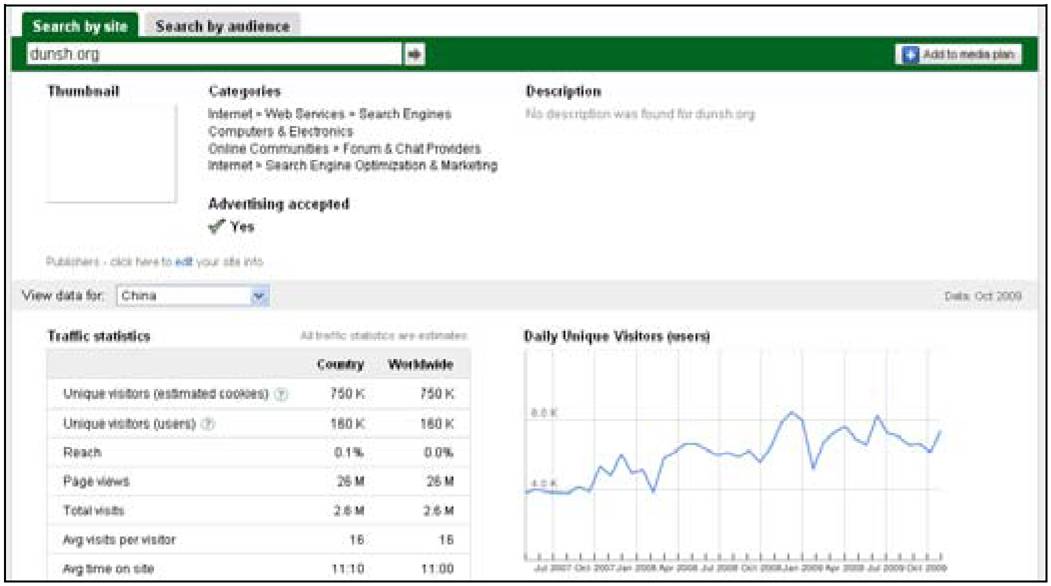
Task: Click the 11:10 country time value
Action: [348, 569]
